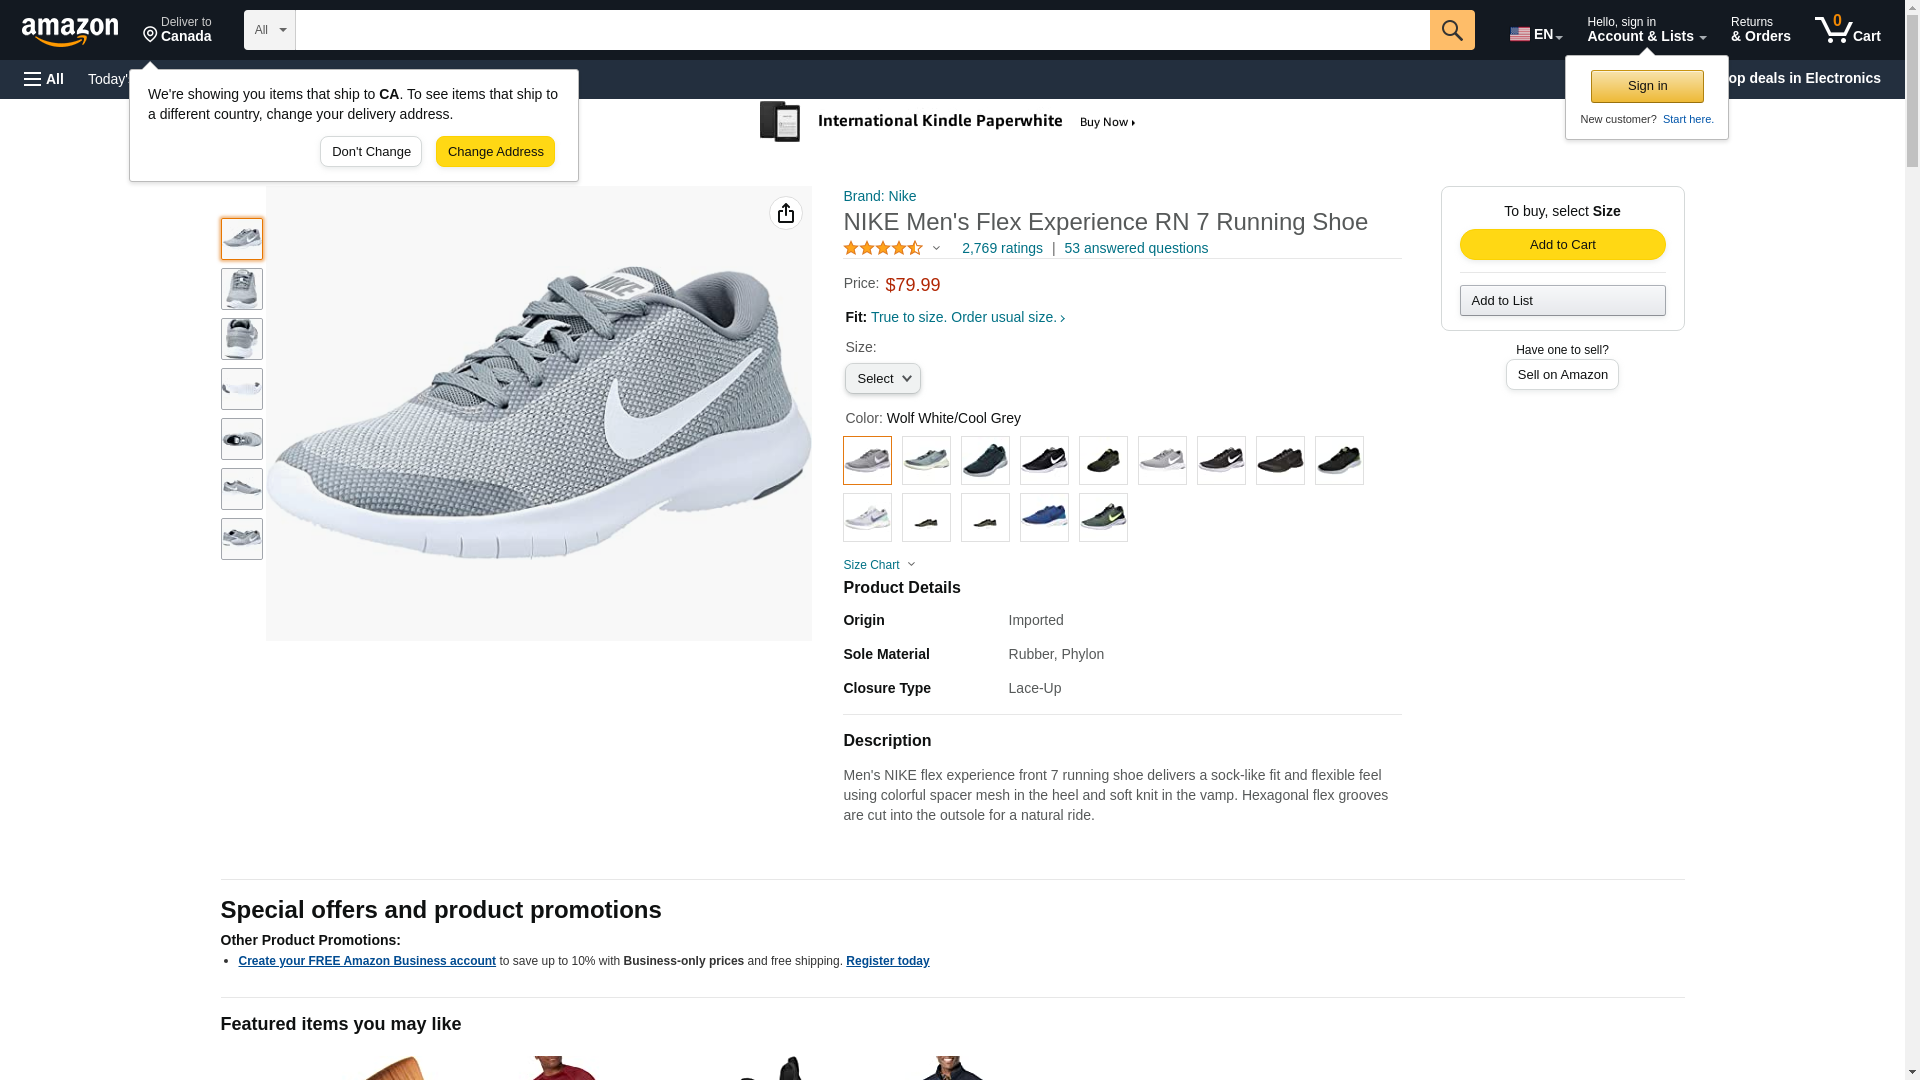Click the Add to Cart button
This screenshot has height=1080, width=1920.
pyautogui.click(x=1562, y=245)
